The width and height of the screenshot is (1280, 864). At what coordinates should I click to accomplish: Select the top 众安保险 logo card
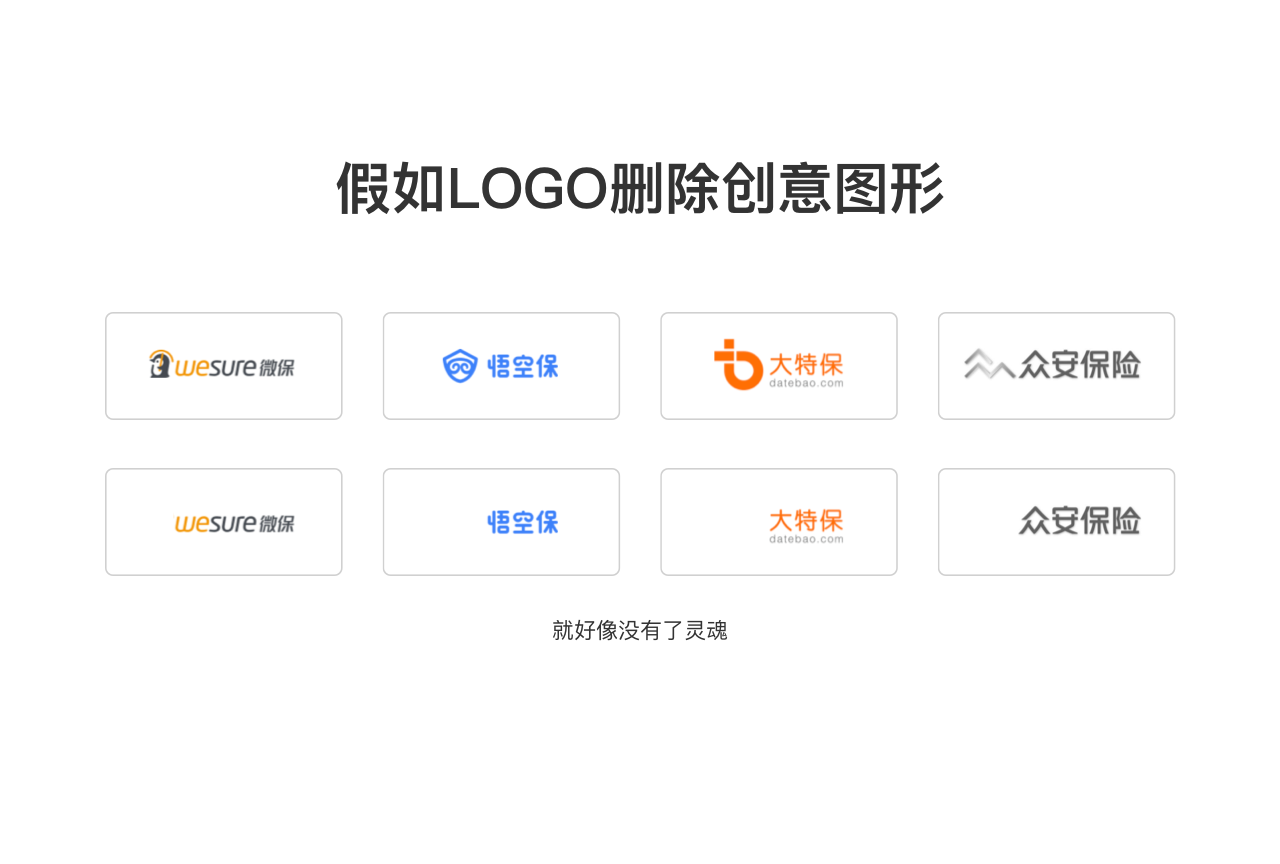1056,366
